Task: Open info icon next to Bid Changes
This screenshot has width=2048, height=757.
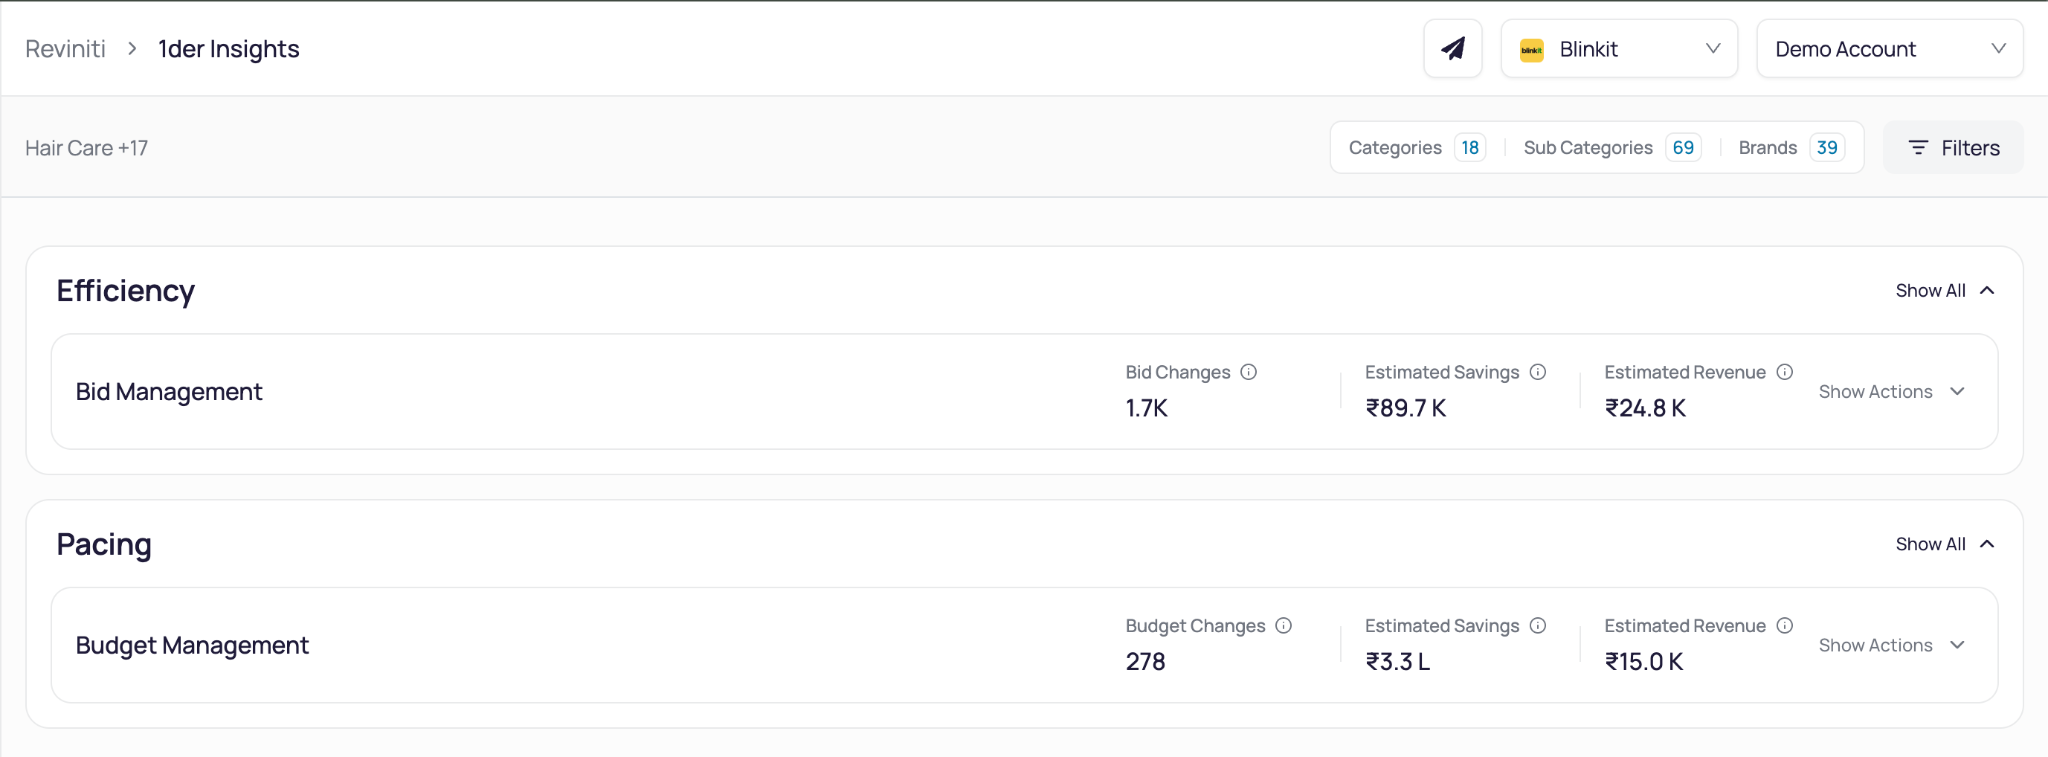Action: point(1248,372)
